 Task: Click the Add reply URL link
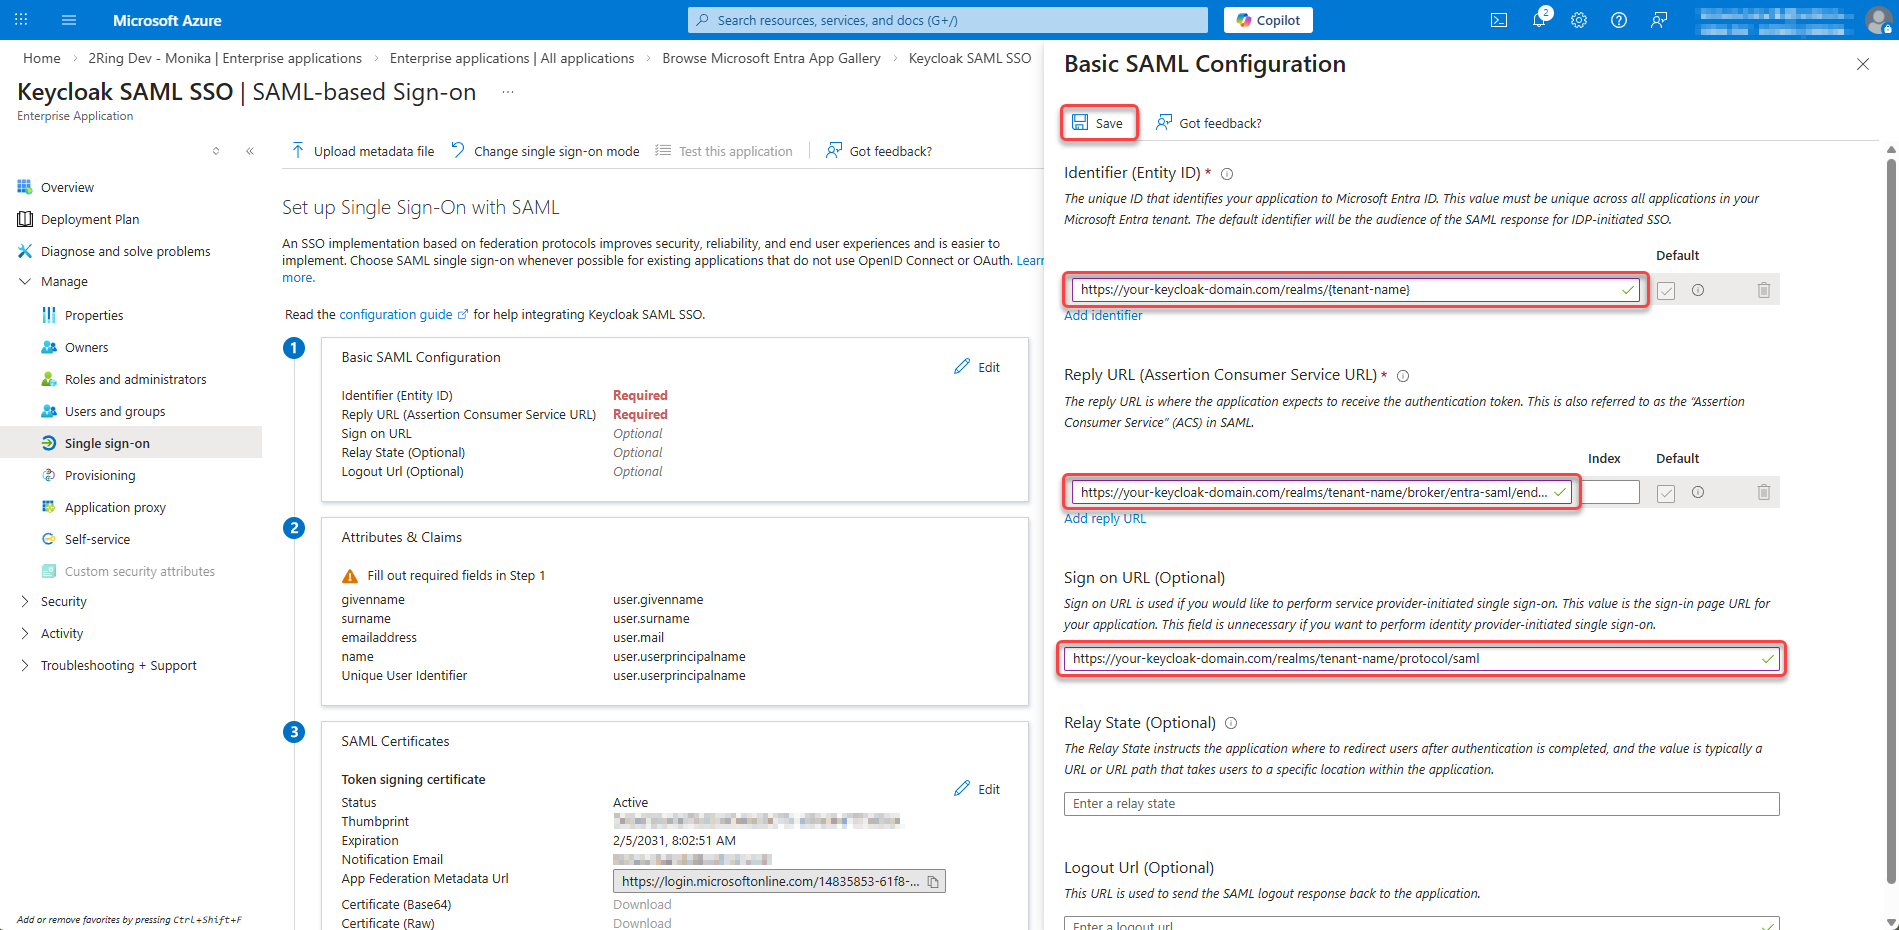(1105, 518)
